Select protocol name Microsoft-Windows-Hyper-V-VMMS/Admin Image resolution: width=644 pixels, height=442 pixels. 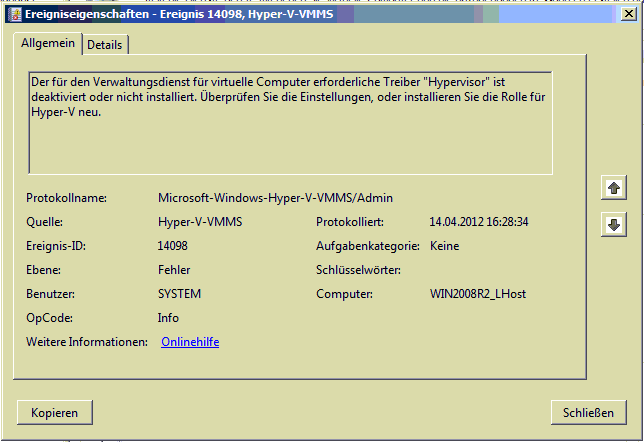(275, 198)
